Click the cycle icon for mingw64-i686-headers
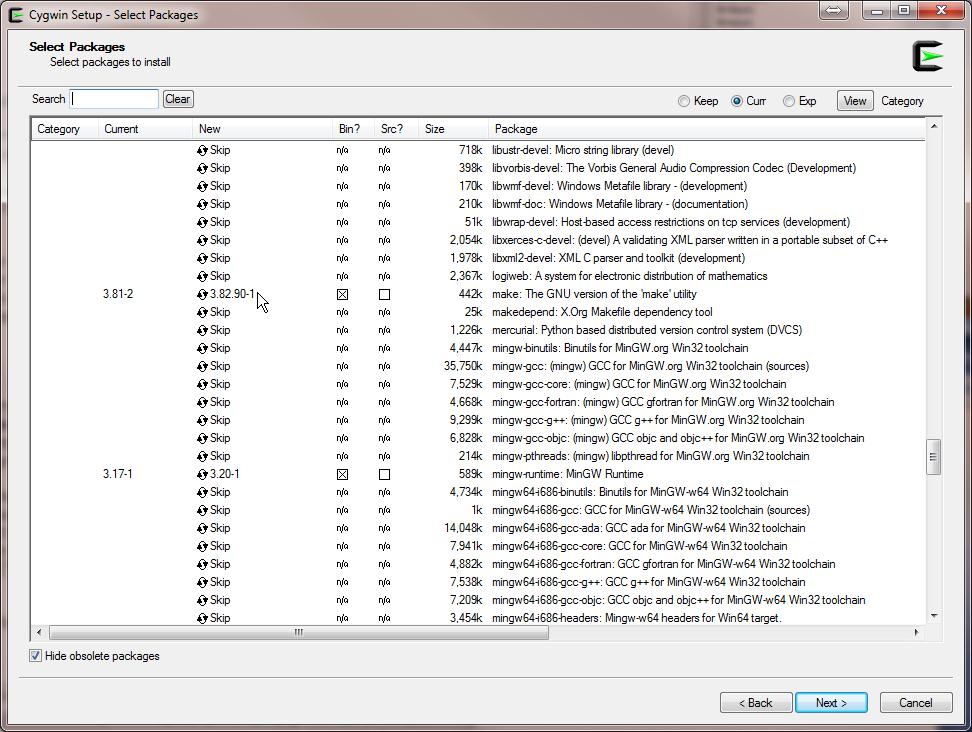The width and height of the screenshot is (972, 732). [x=202, y=618]
